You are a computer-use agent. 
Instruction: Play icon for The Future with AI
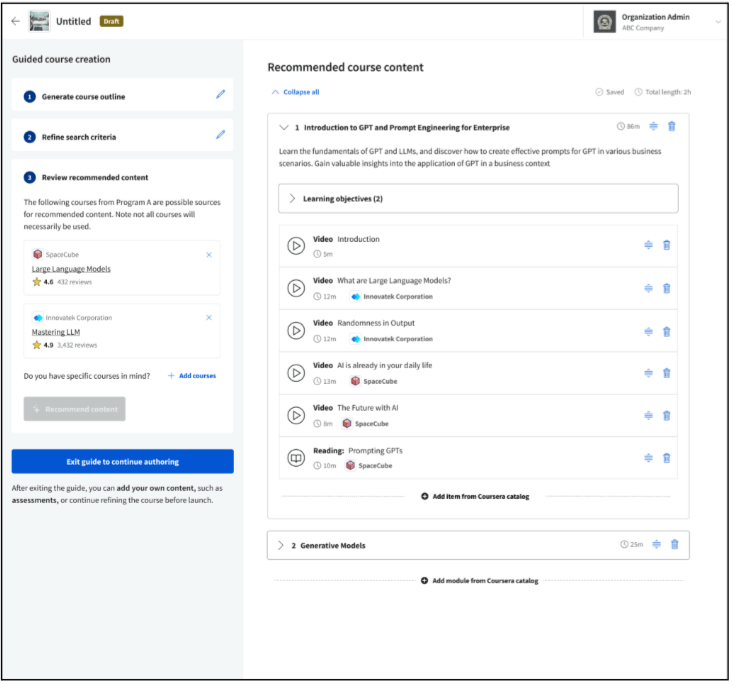pos(296,416)
